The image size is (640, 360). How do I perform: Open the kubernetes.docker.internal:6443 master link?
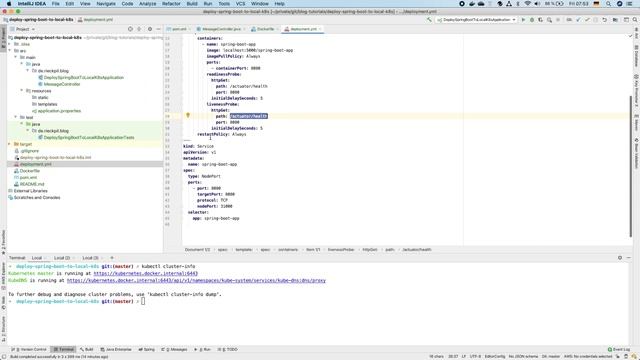pos(146,273)
